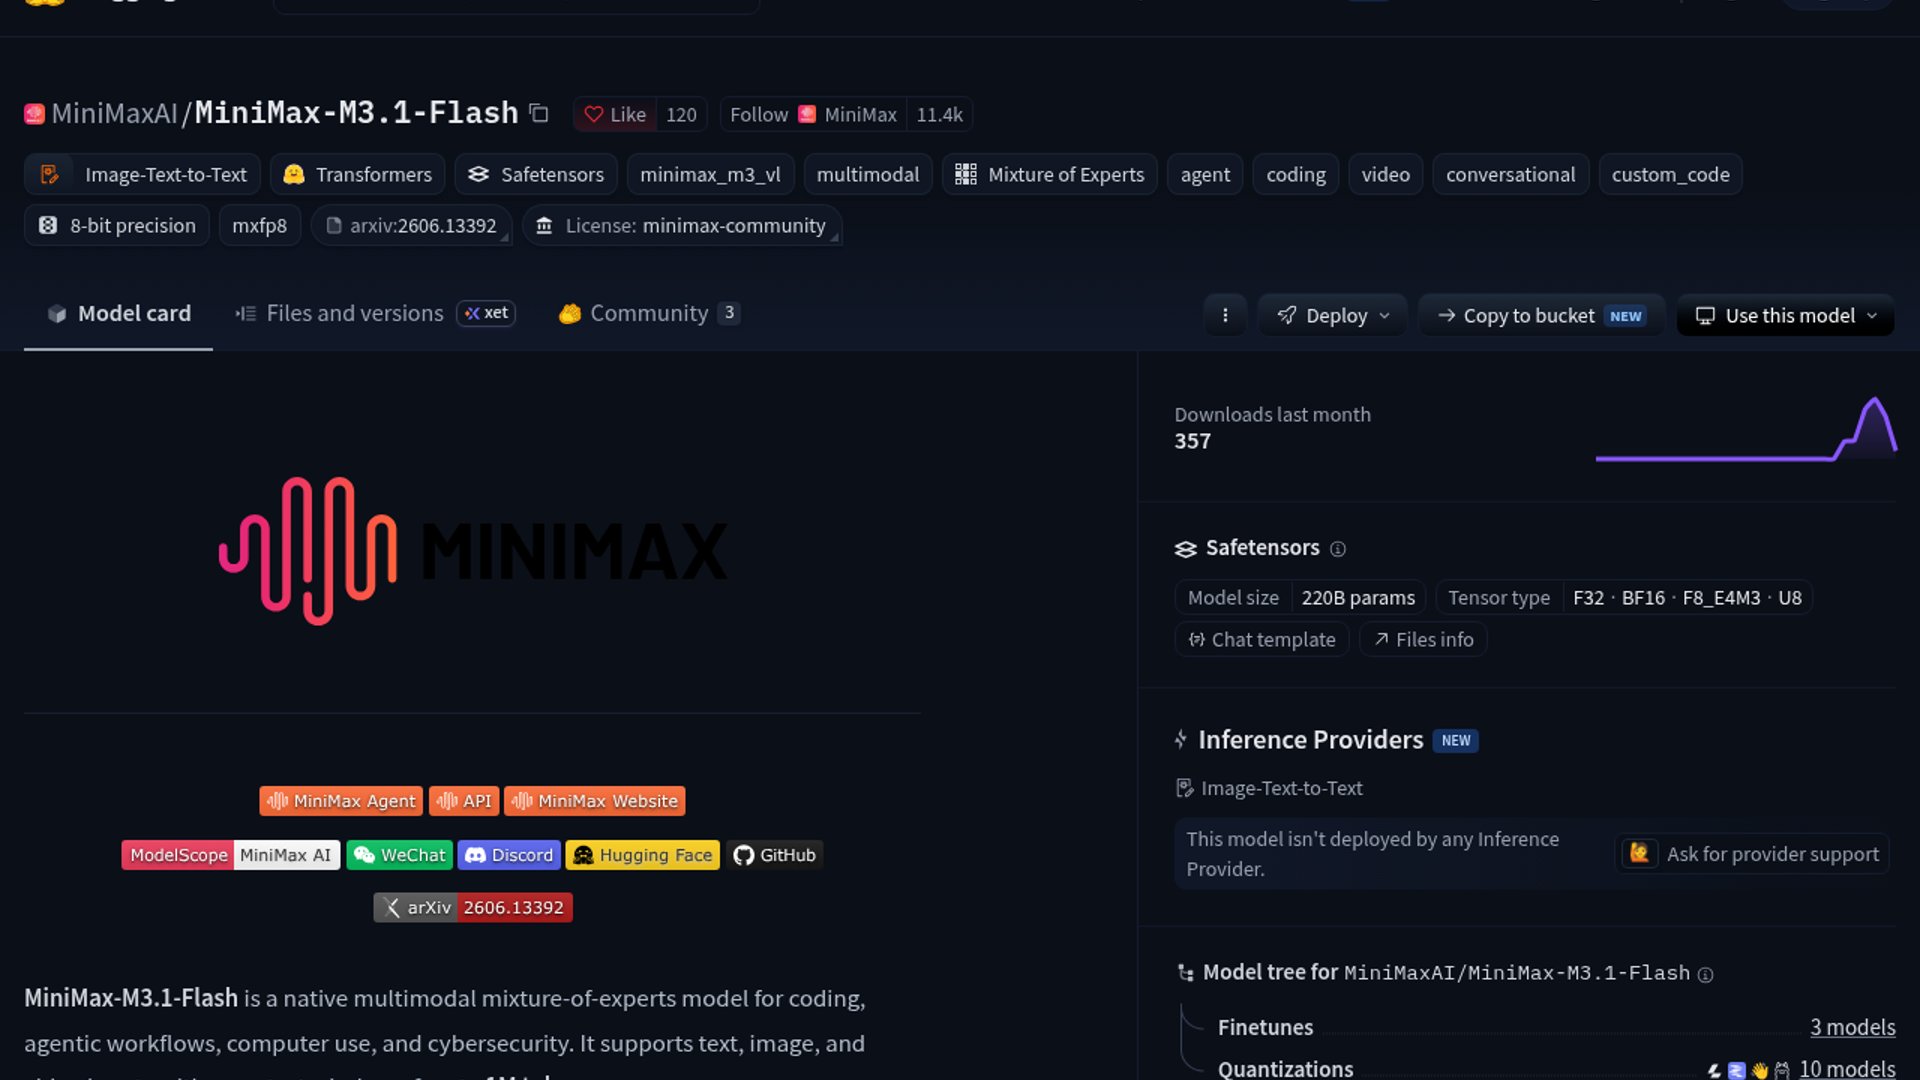1920x1080 pixels.
Task: Open the MiniMax Website badge
Action: click(595, 801)
